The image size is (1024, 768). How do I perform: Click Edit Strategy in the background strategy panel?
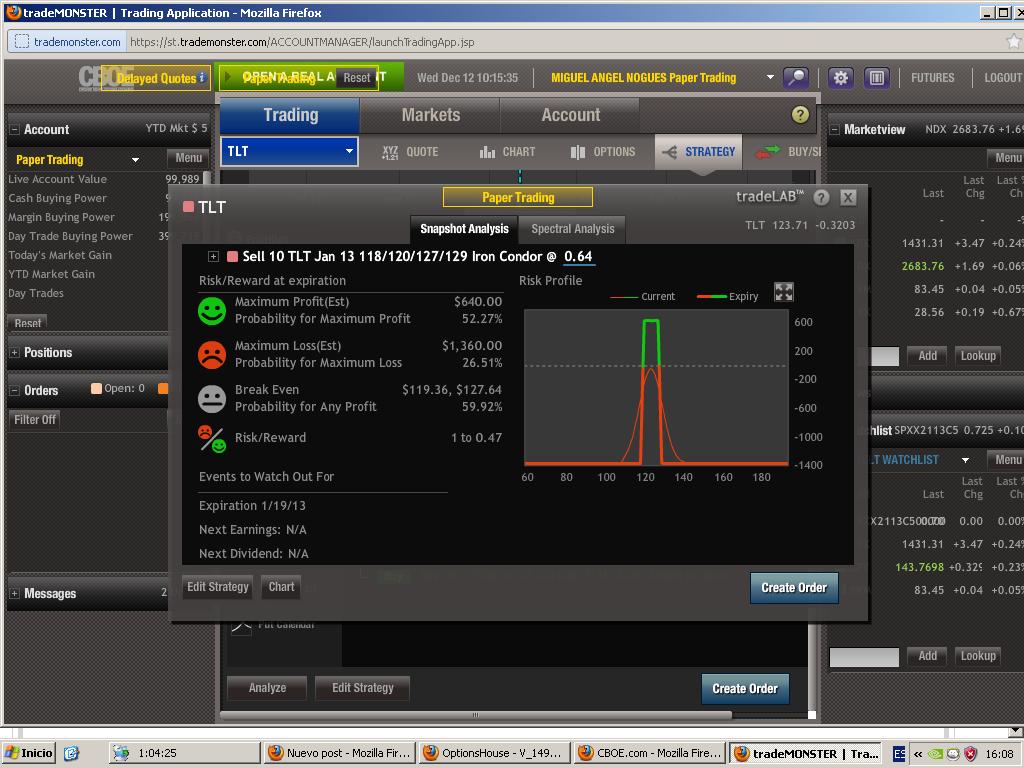pyautogui.click(x=362, y=688)
